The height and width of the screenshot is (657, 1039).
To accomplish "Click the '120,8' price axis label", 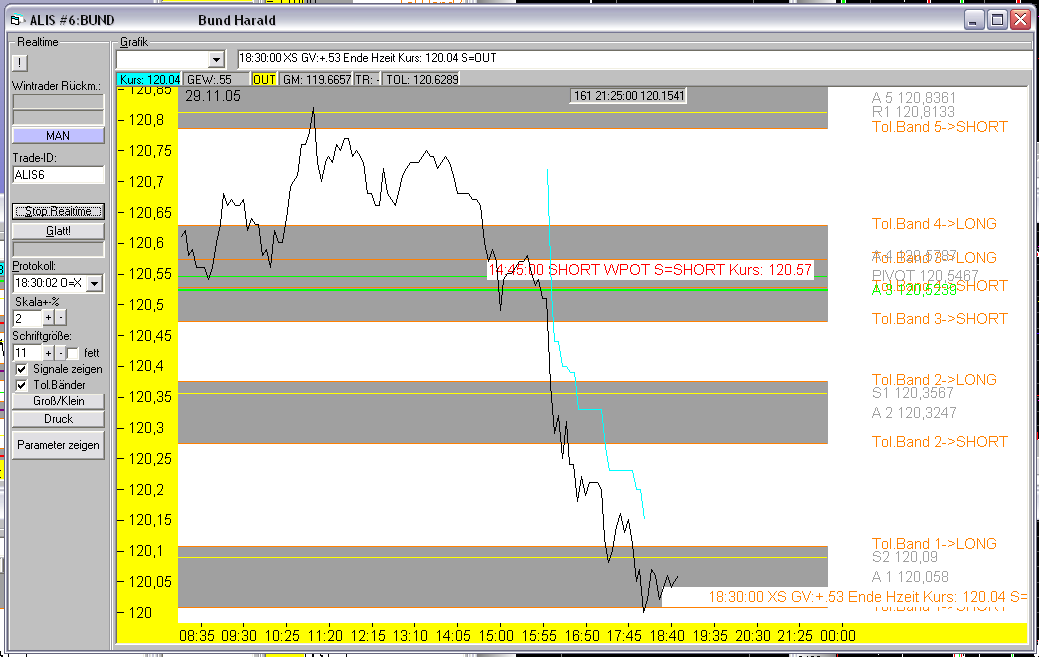I will (x=146, y=121).
